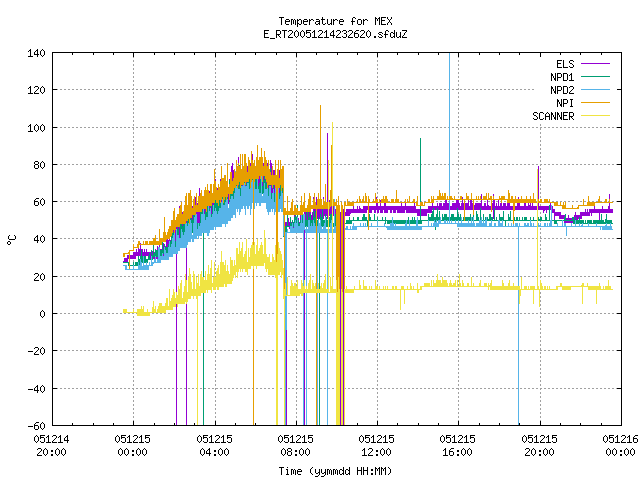This screenshot has height=480, width=640.
Task: Click the y-axis tick label -20
Action: click(x=36, y=351)
